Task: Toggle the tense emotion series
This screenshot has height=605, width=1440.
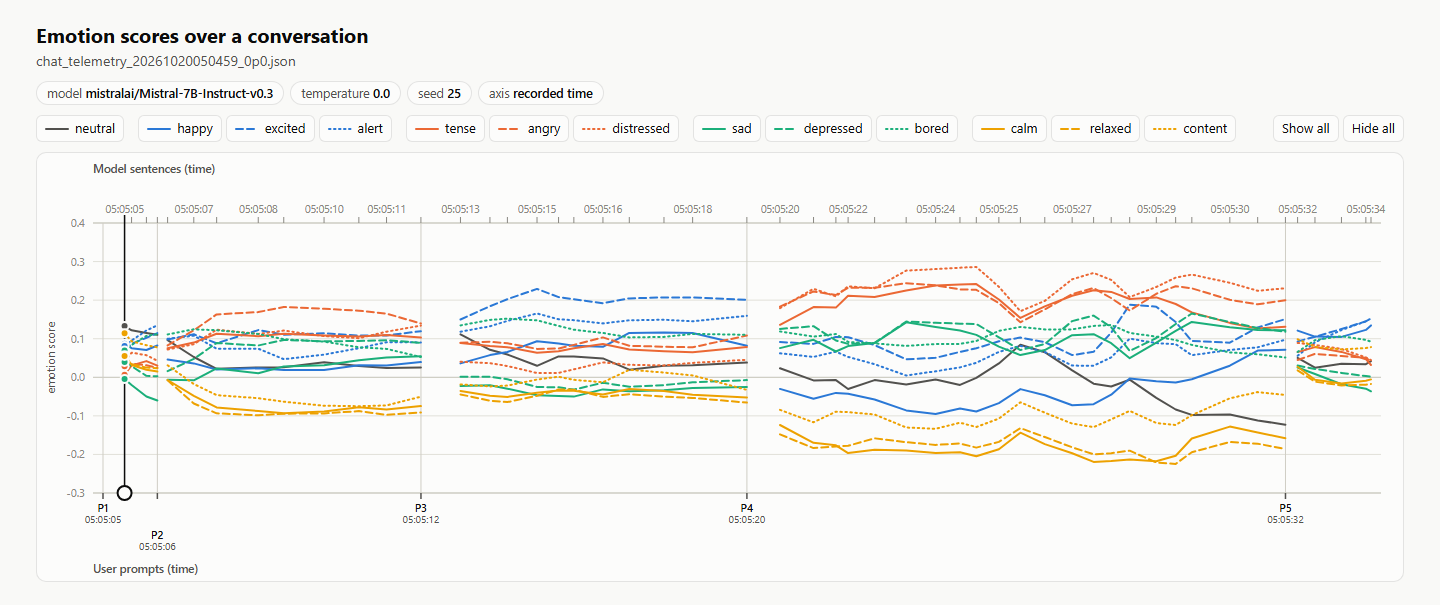Action: click(x=446, y=128)
